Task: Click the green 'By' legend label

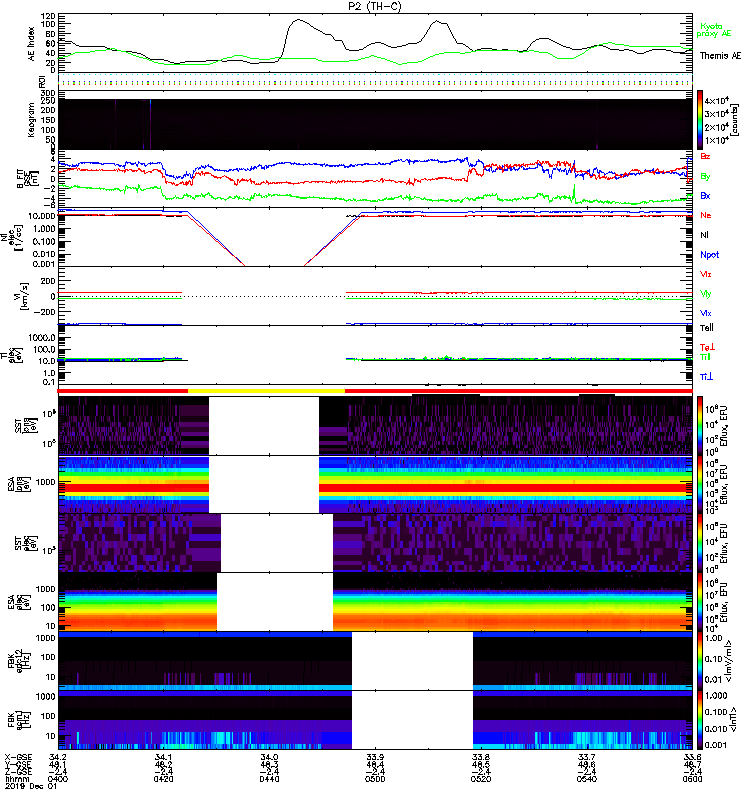Action: point(705,176)
